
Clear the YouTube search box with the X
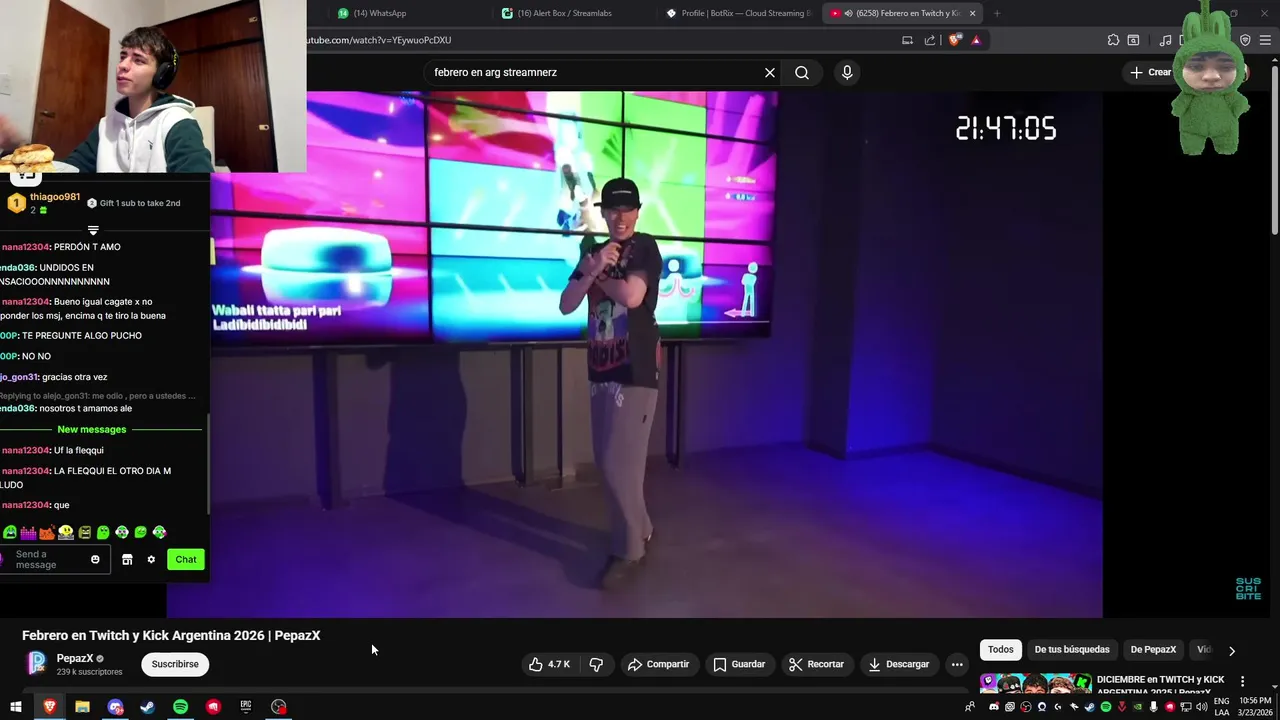(770, 72)
